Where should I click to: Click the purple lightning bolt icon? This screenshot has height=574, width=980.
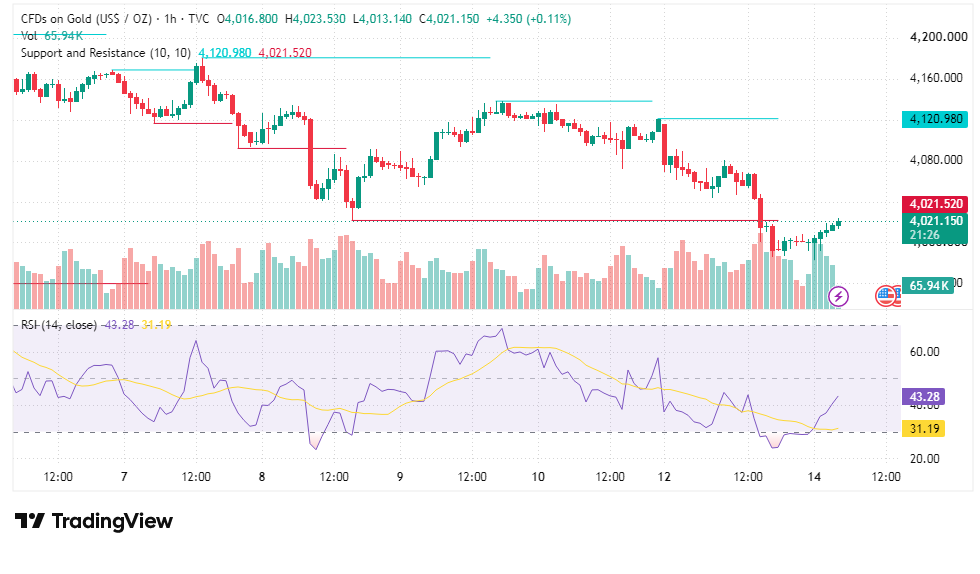pyautogui.click(x=838, y=296)
